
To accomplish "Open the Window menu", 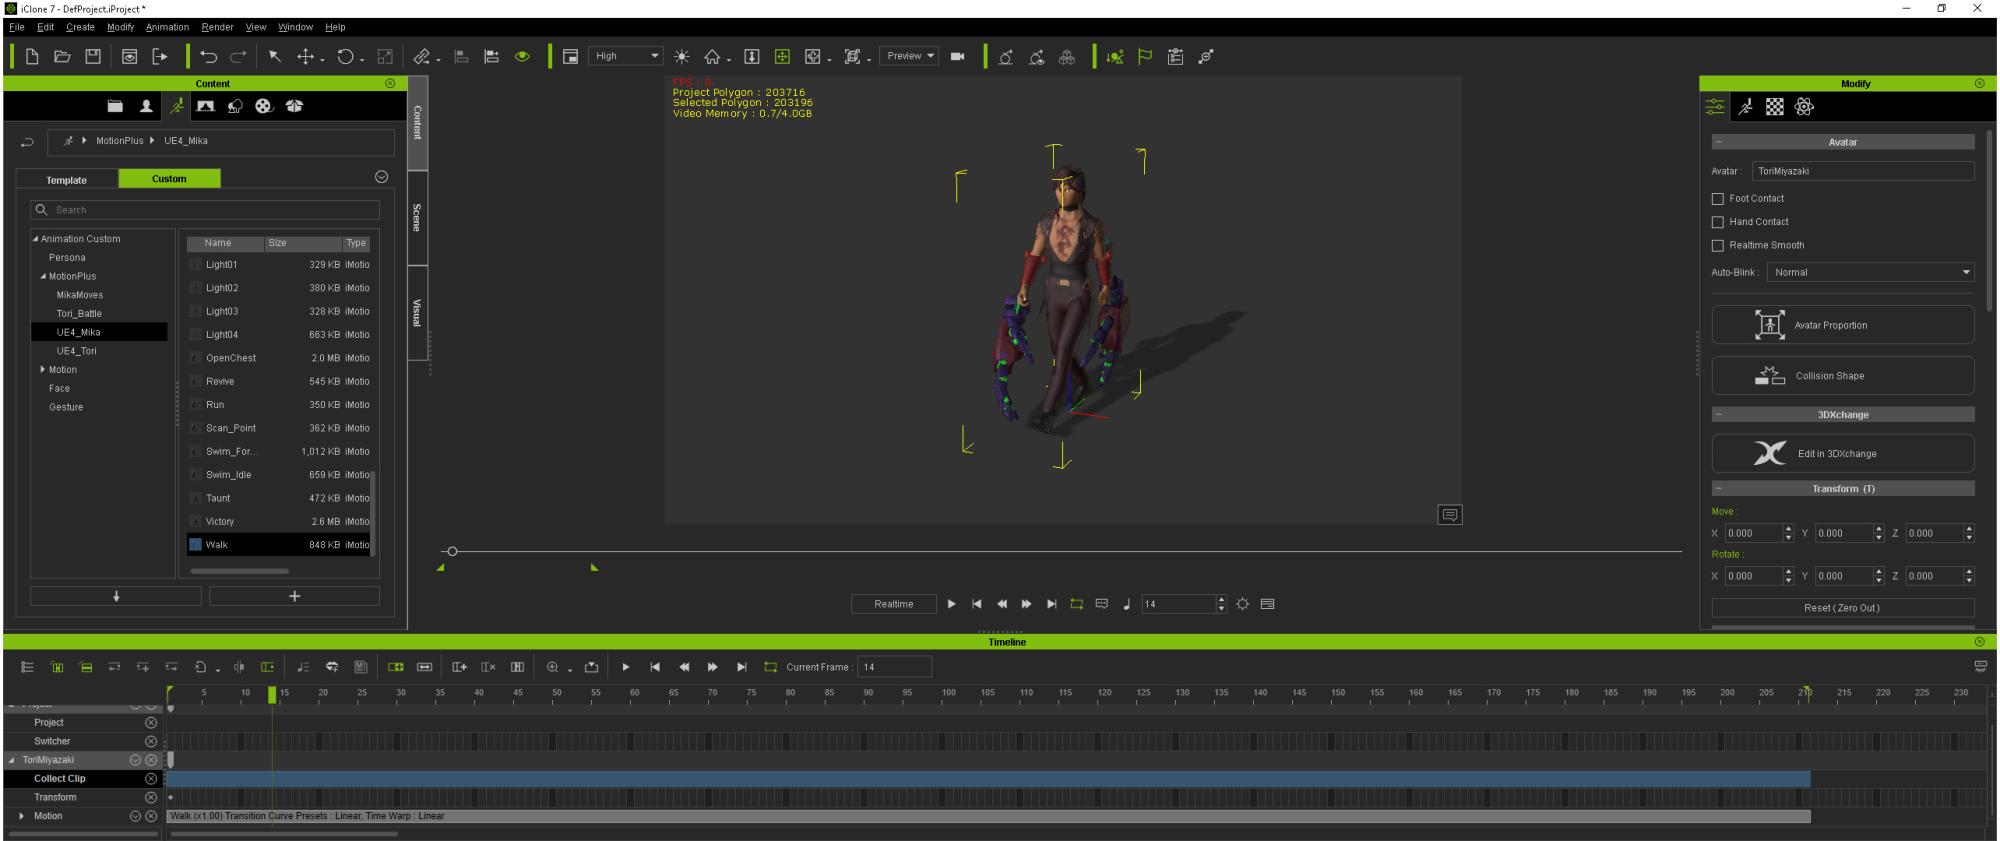I will point(295,27).
